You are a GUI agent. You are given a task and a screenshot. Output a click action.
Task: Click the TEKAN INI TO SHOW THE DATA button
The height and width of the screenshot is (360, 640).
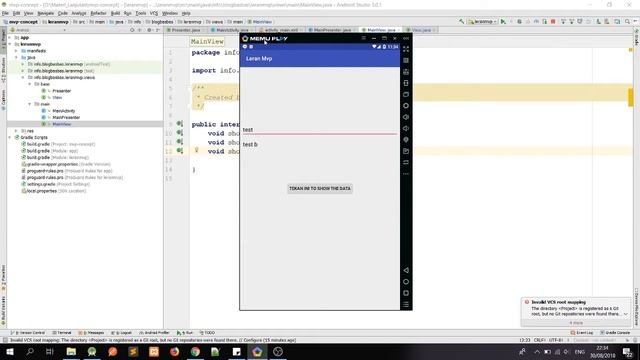click(x=320, y=189)
